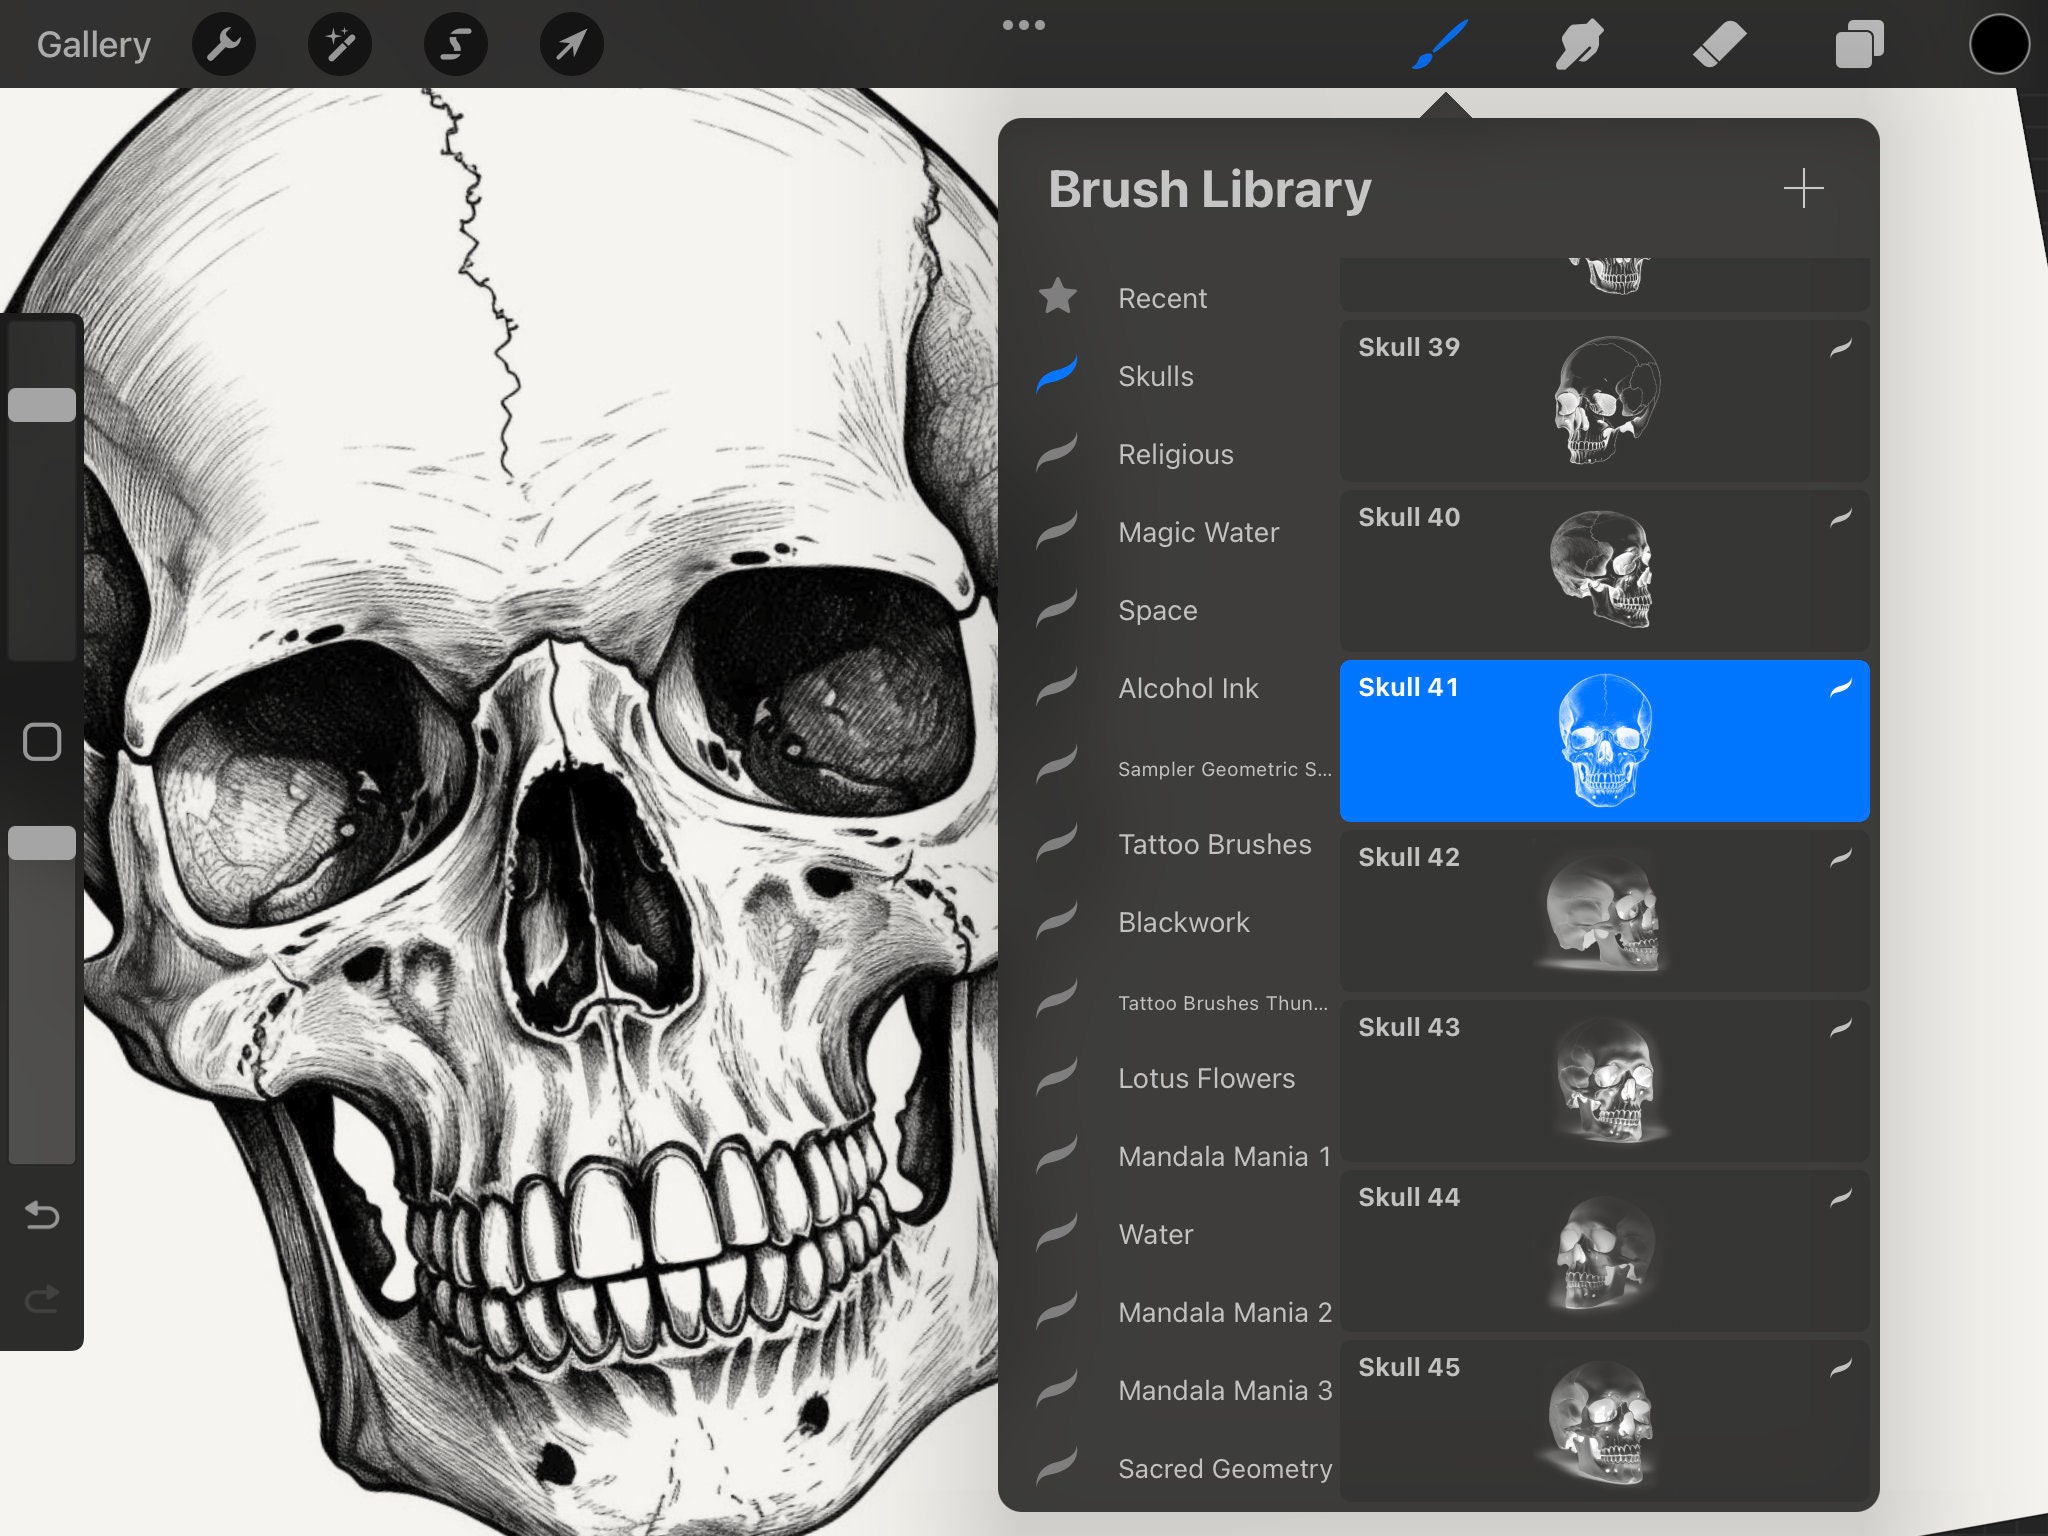Tap the Brush Library title
This screenshot has height=1536, width=2048.
[x=1210, y=190]
